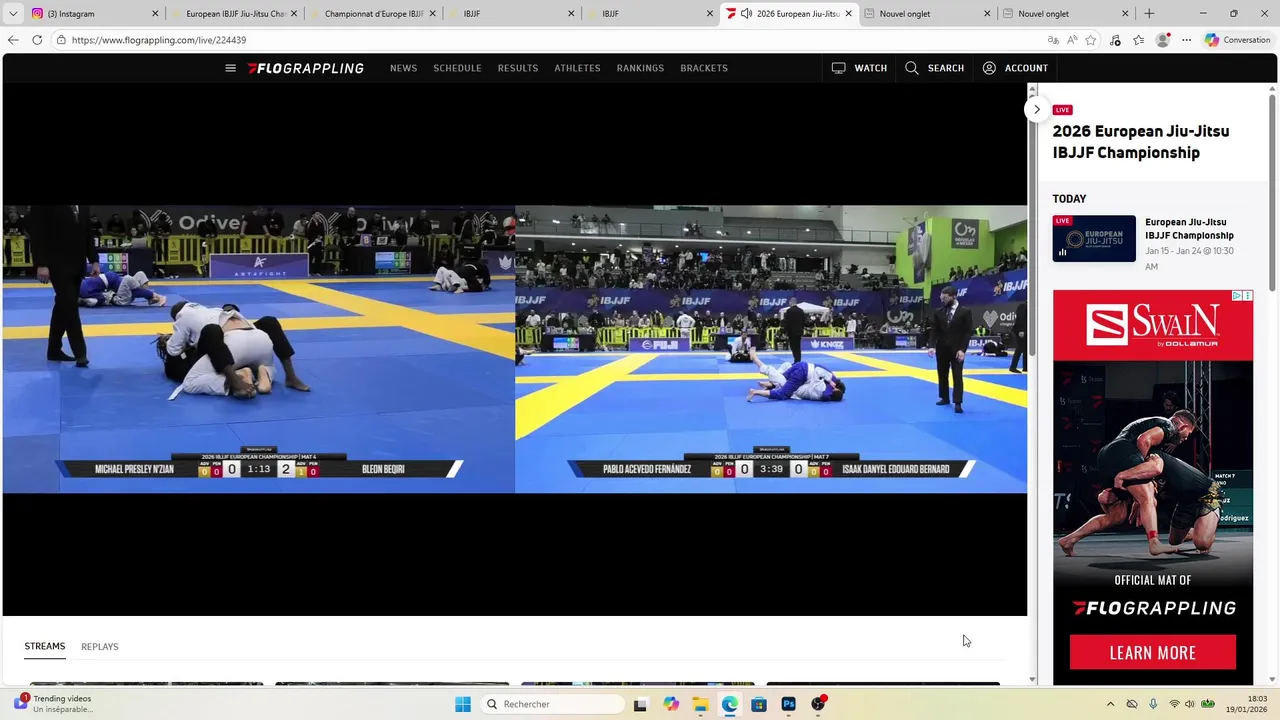The width and height of the screenshot is (1280, 720).
Task: Click the Jan 15 - Jan 24 date text
Action: tap(1189, 258)
